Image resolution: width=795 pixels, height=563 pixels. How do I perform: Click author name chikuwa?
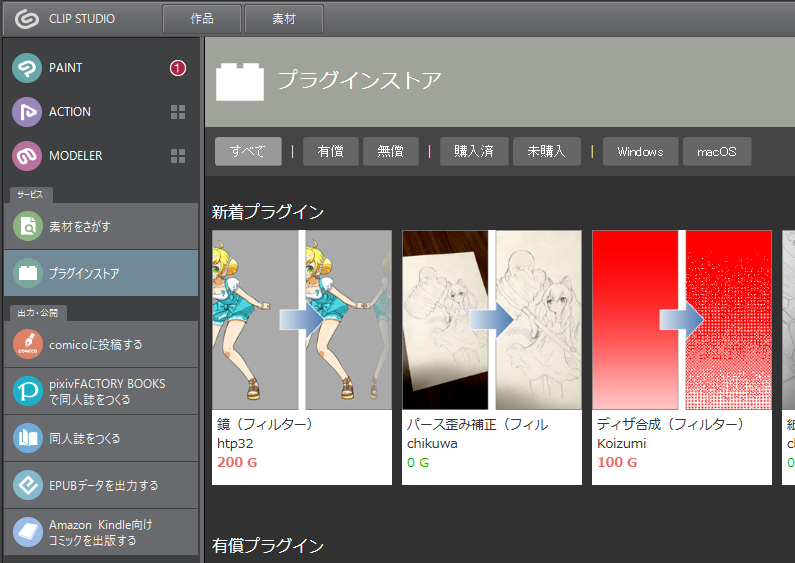[x=432, y=443]
